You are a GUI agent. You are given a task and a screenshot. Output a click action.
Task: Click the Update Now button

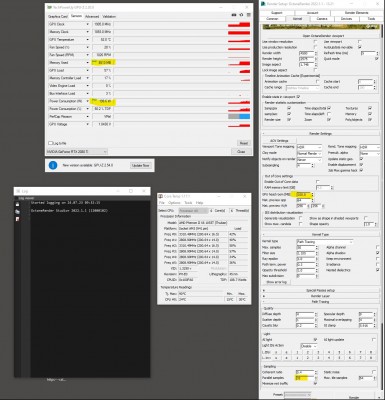(x=141, y=165)
